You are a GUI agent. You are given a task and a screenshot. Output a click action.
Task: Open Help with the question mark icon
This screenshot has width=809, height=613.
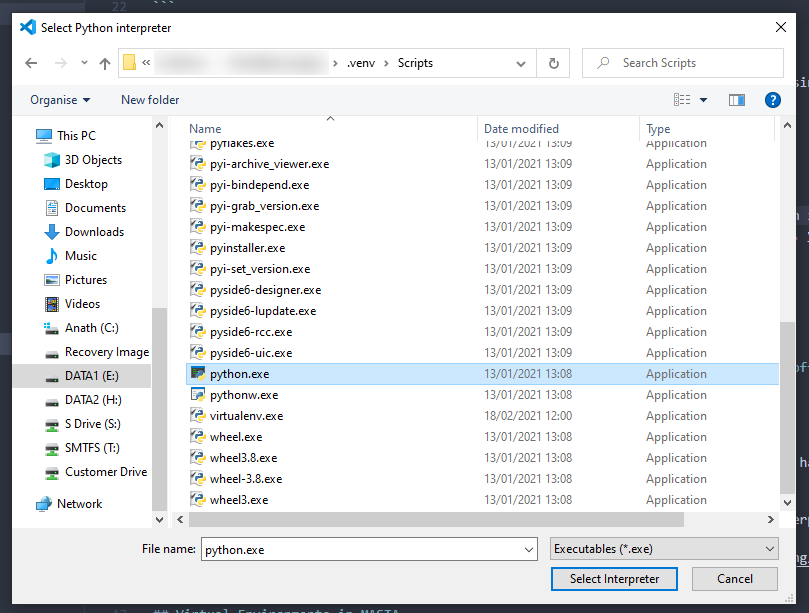[x=772, y=100]
